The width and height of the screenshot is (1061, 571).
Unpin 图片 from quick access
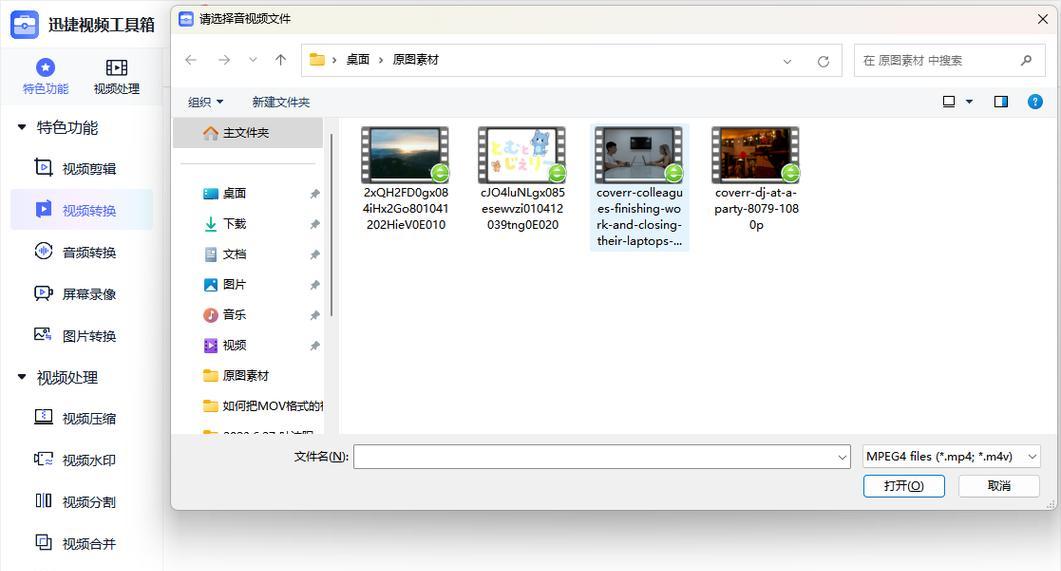[x=315, y=286]
